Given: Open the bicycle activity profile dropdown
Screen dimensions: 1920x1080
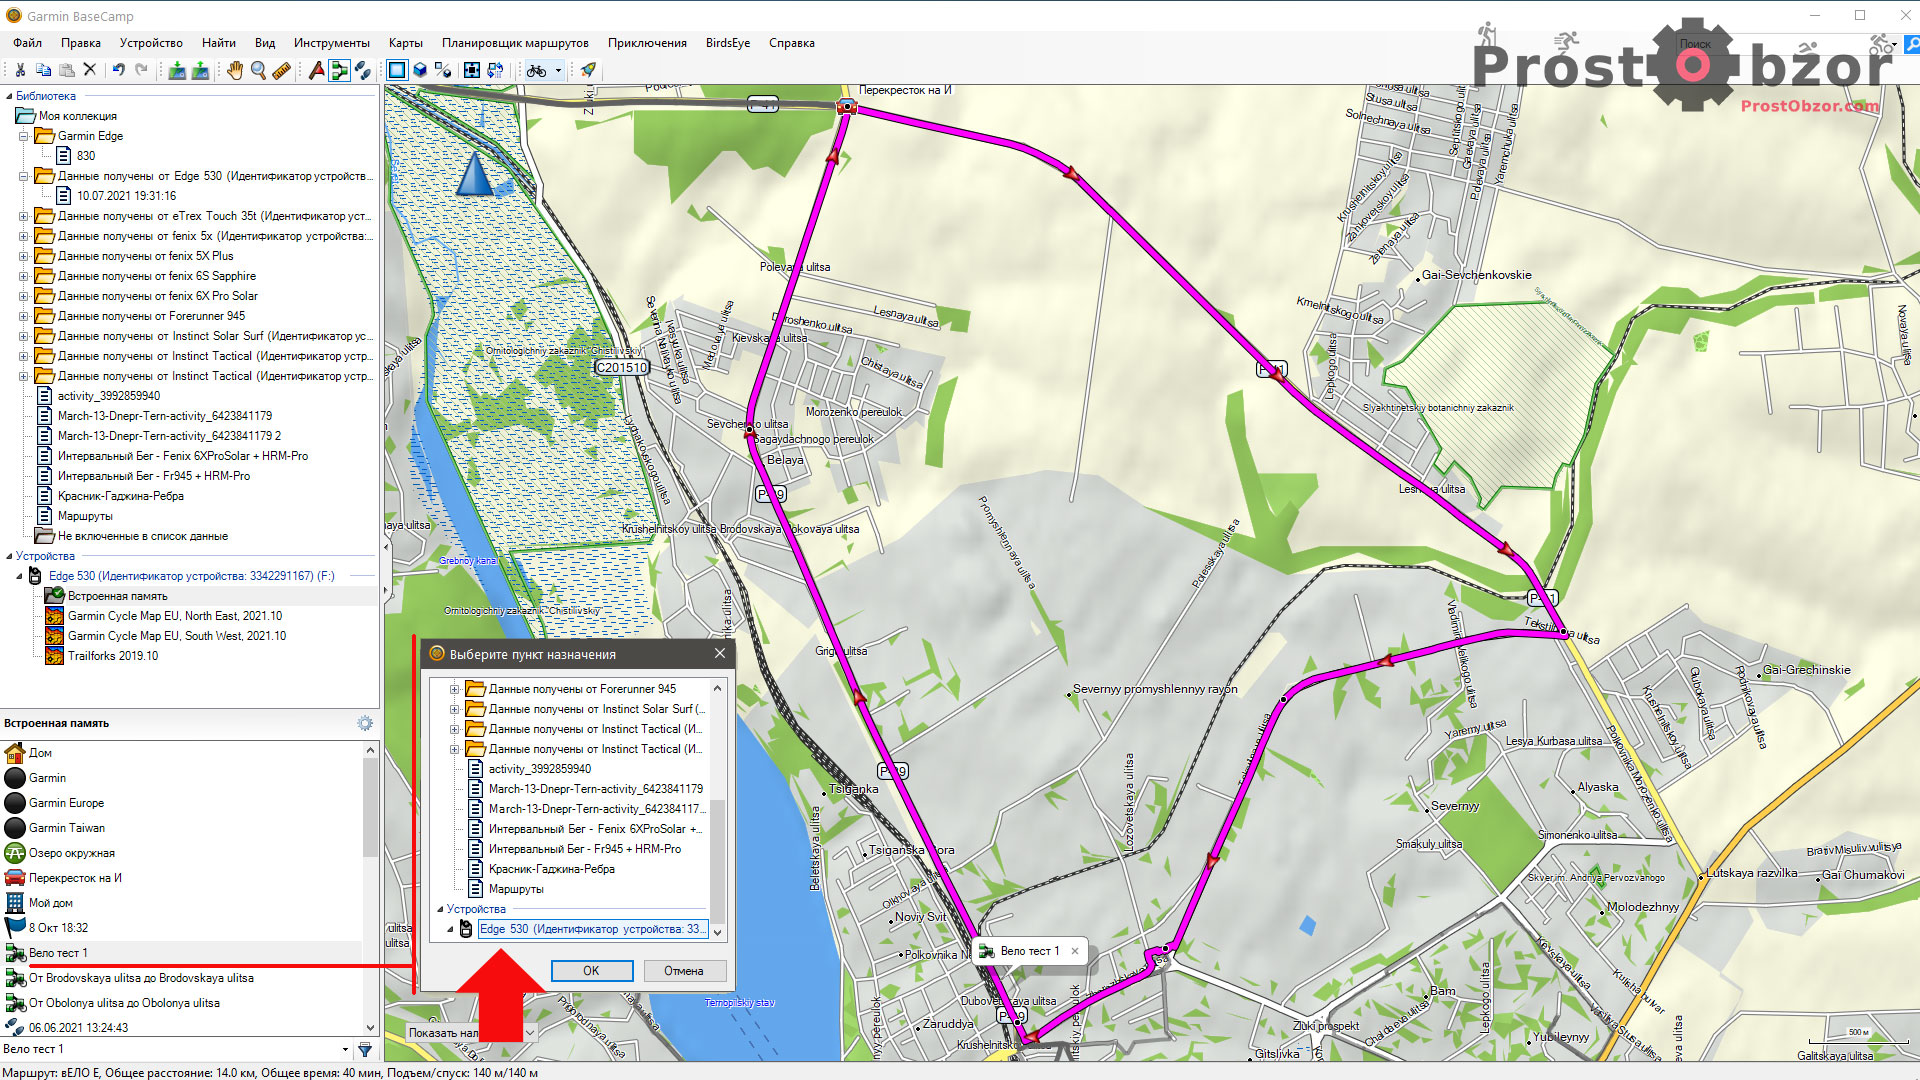Looking at the screenshot, I should pyautogui.click(x=558, y=70).
